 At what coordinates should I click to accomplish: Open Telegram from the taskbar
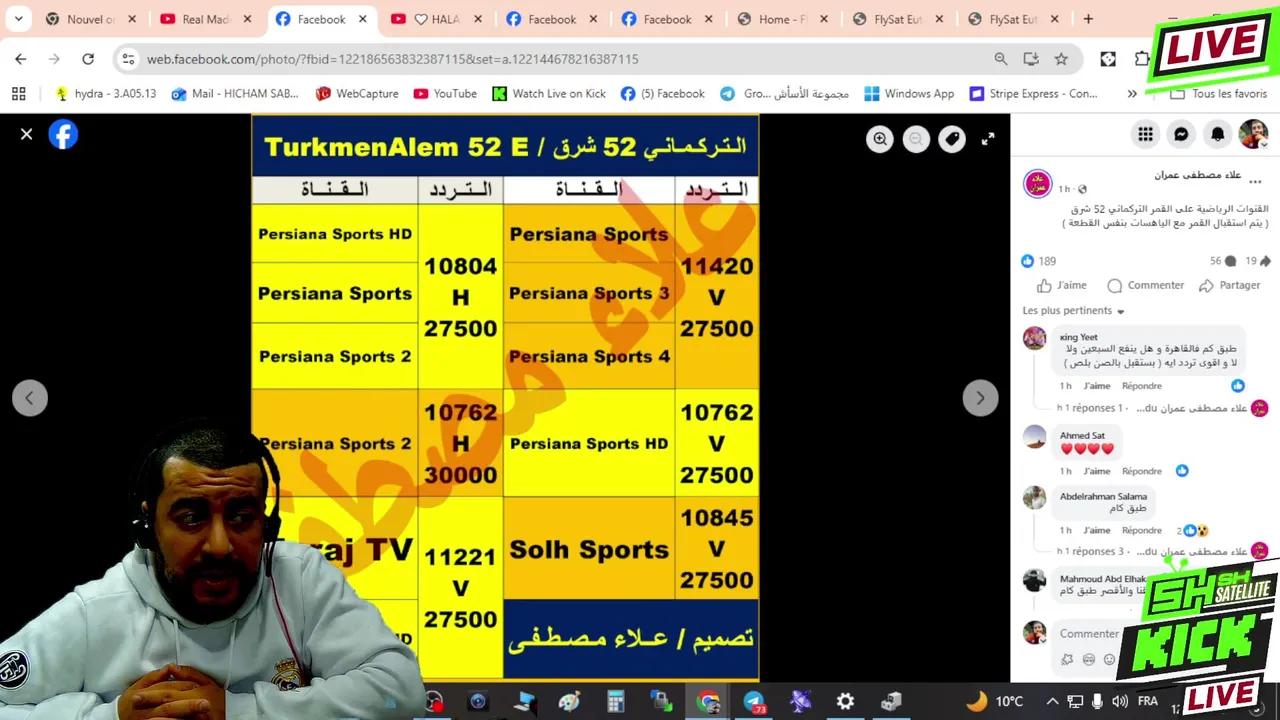click(754, 702)
